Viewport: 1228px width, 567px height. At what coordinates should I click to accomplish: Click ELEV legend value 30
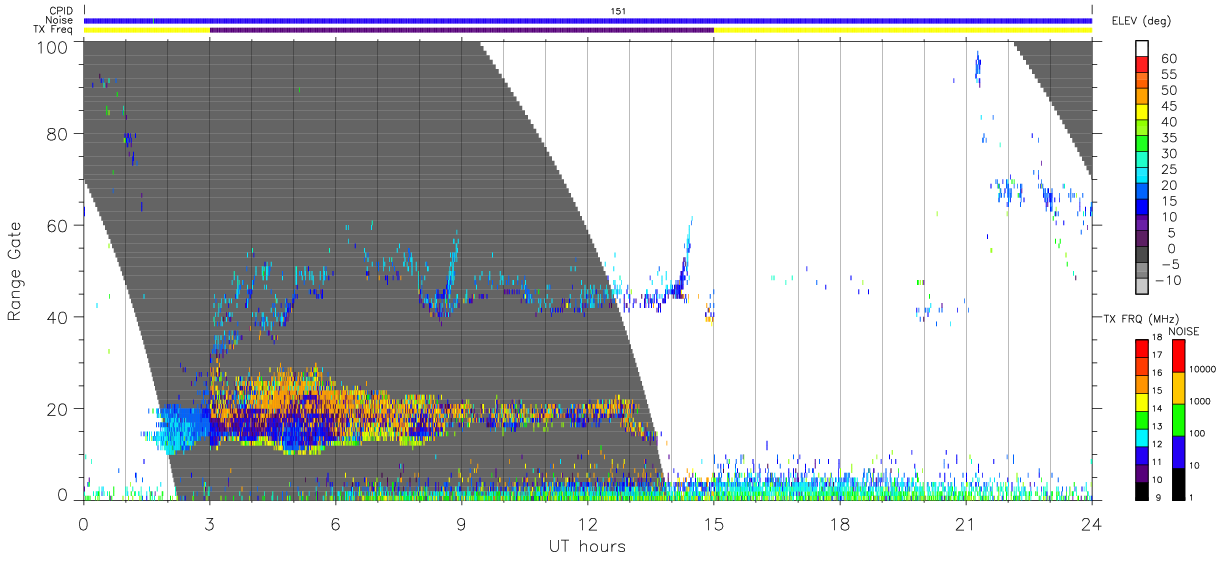(1168, 154)
